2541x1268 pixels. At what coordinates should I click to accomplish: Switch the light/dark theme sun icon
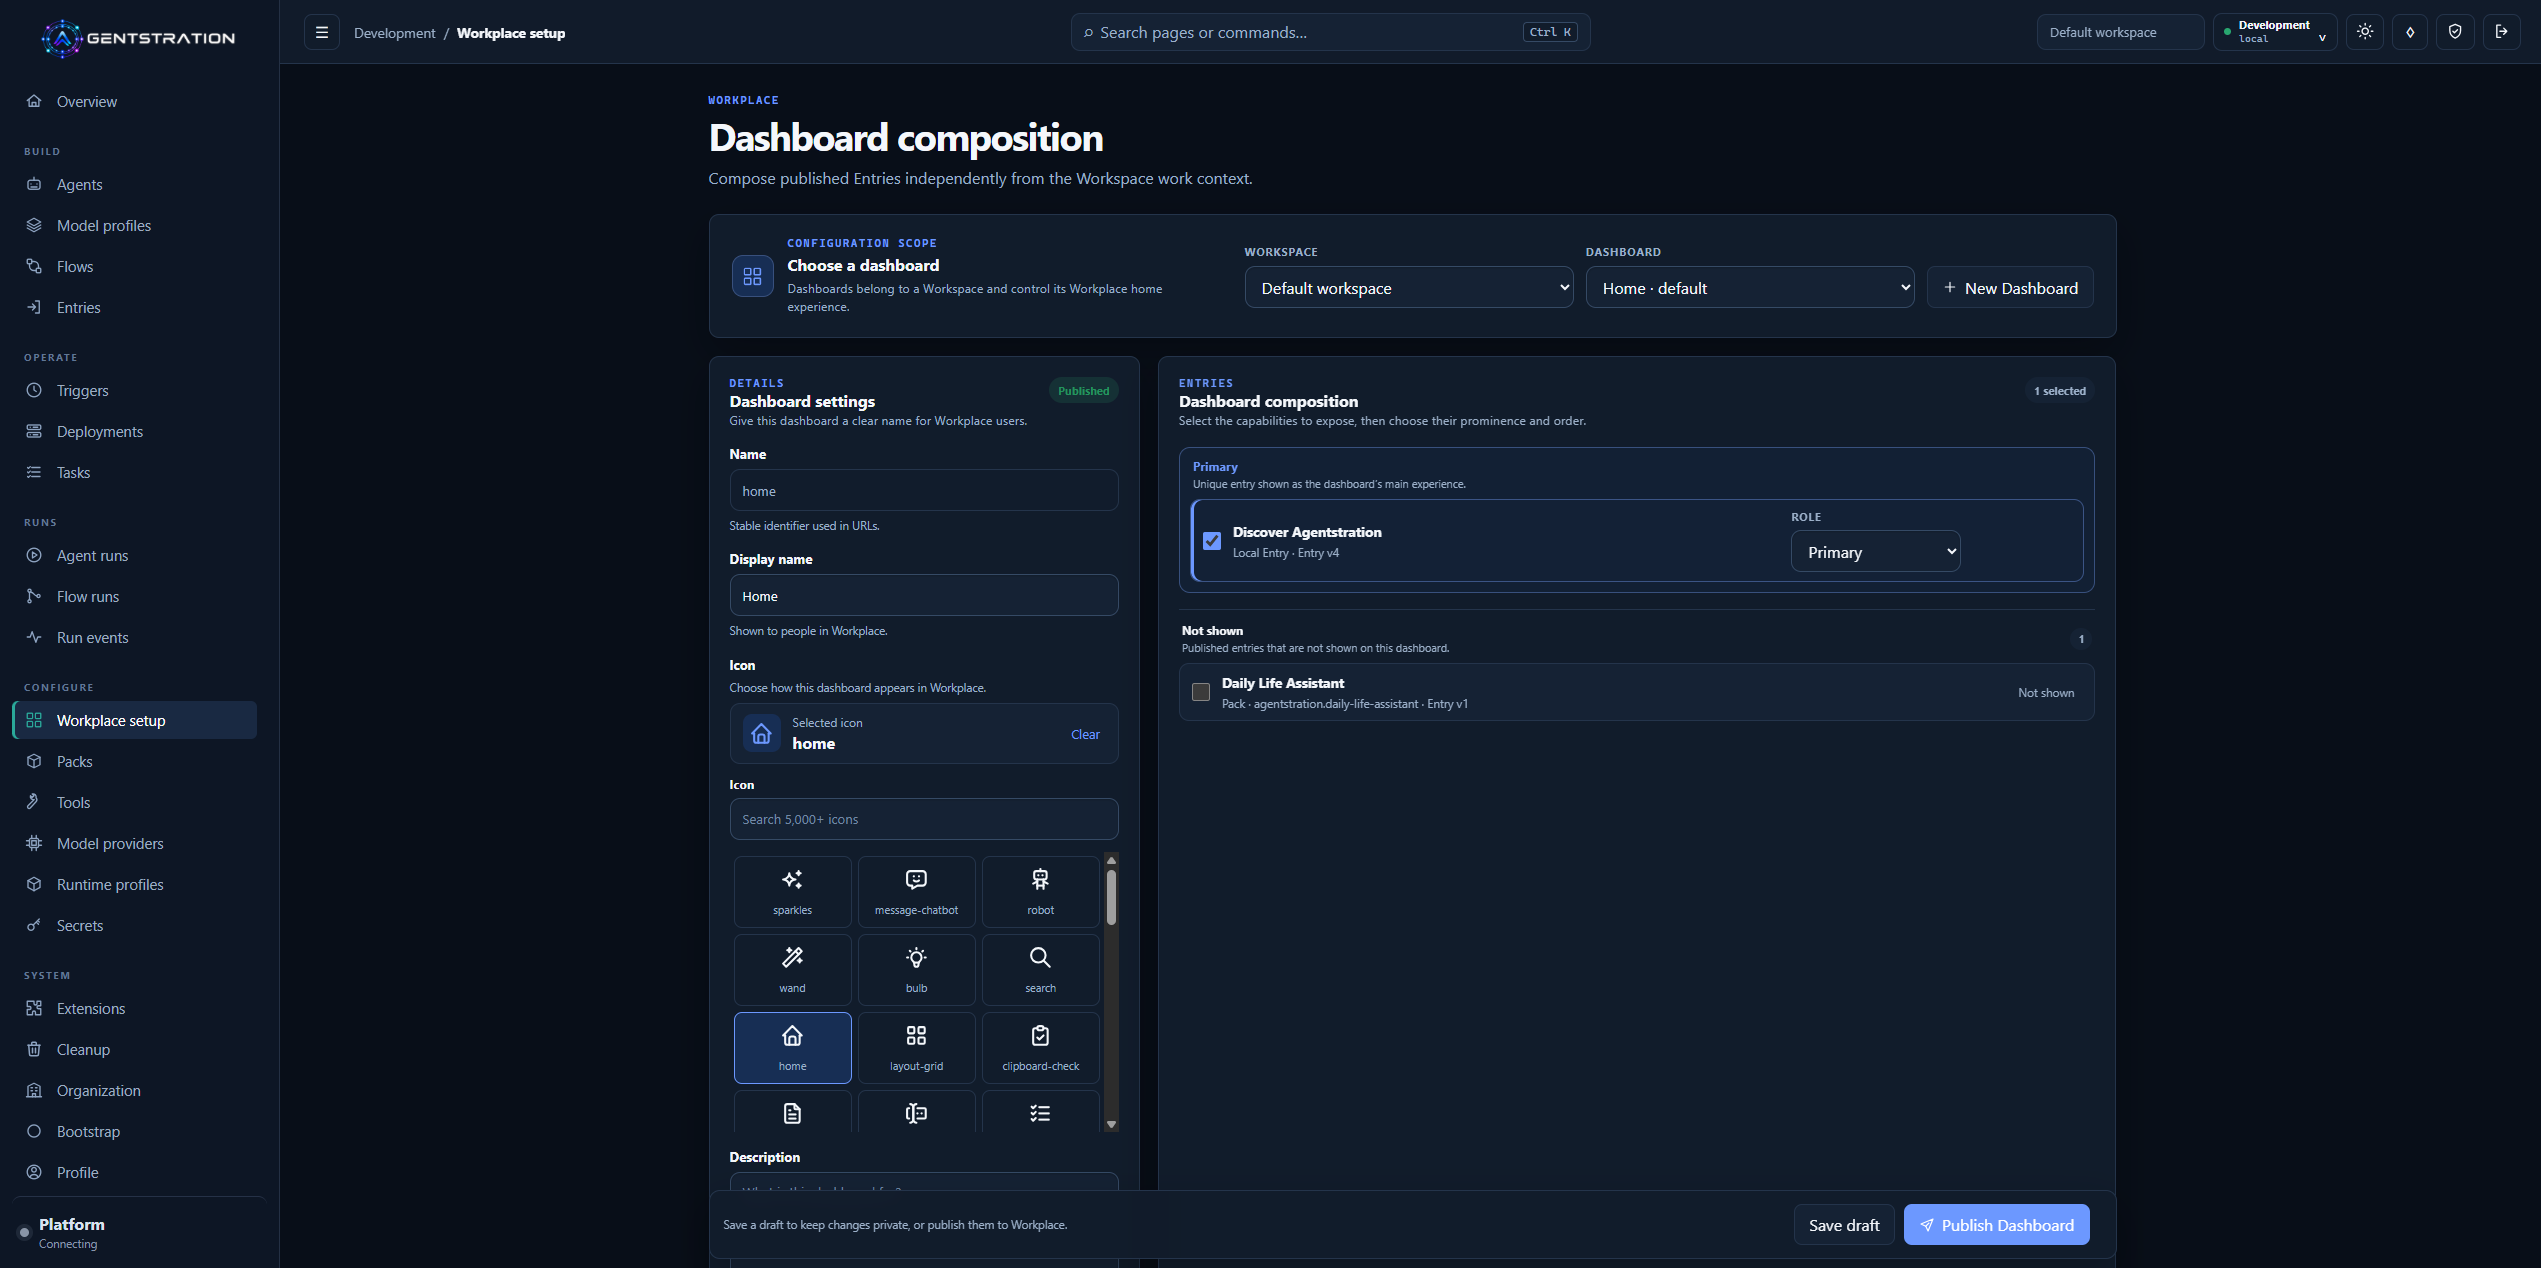(2365, 32)
